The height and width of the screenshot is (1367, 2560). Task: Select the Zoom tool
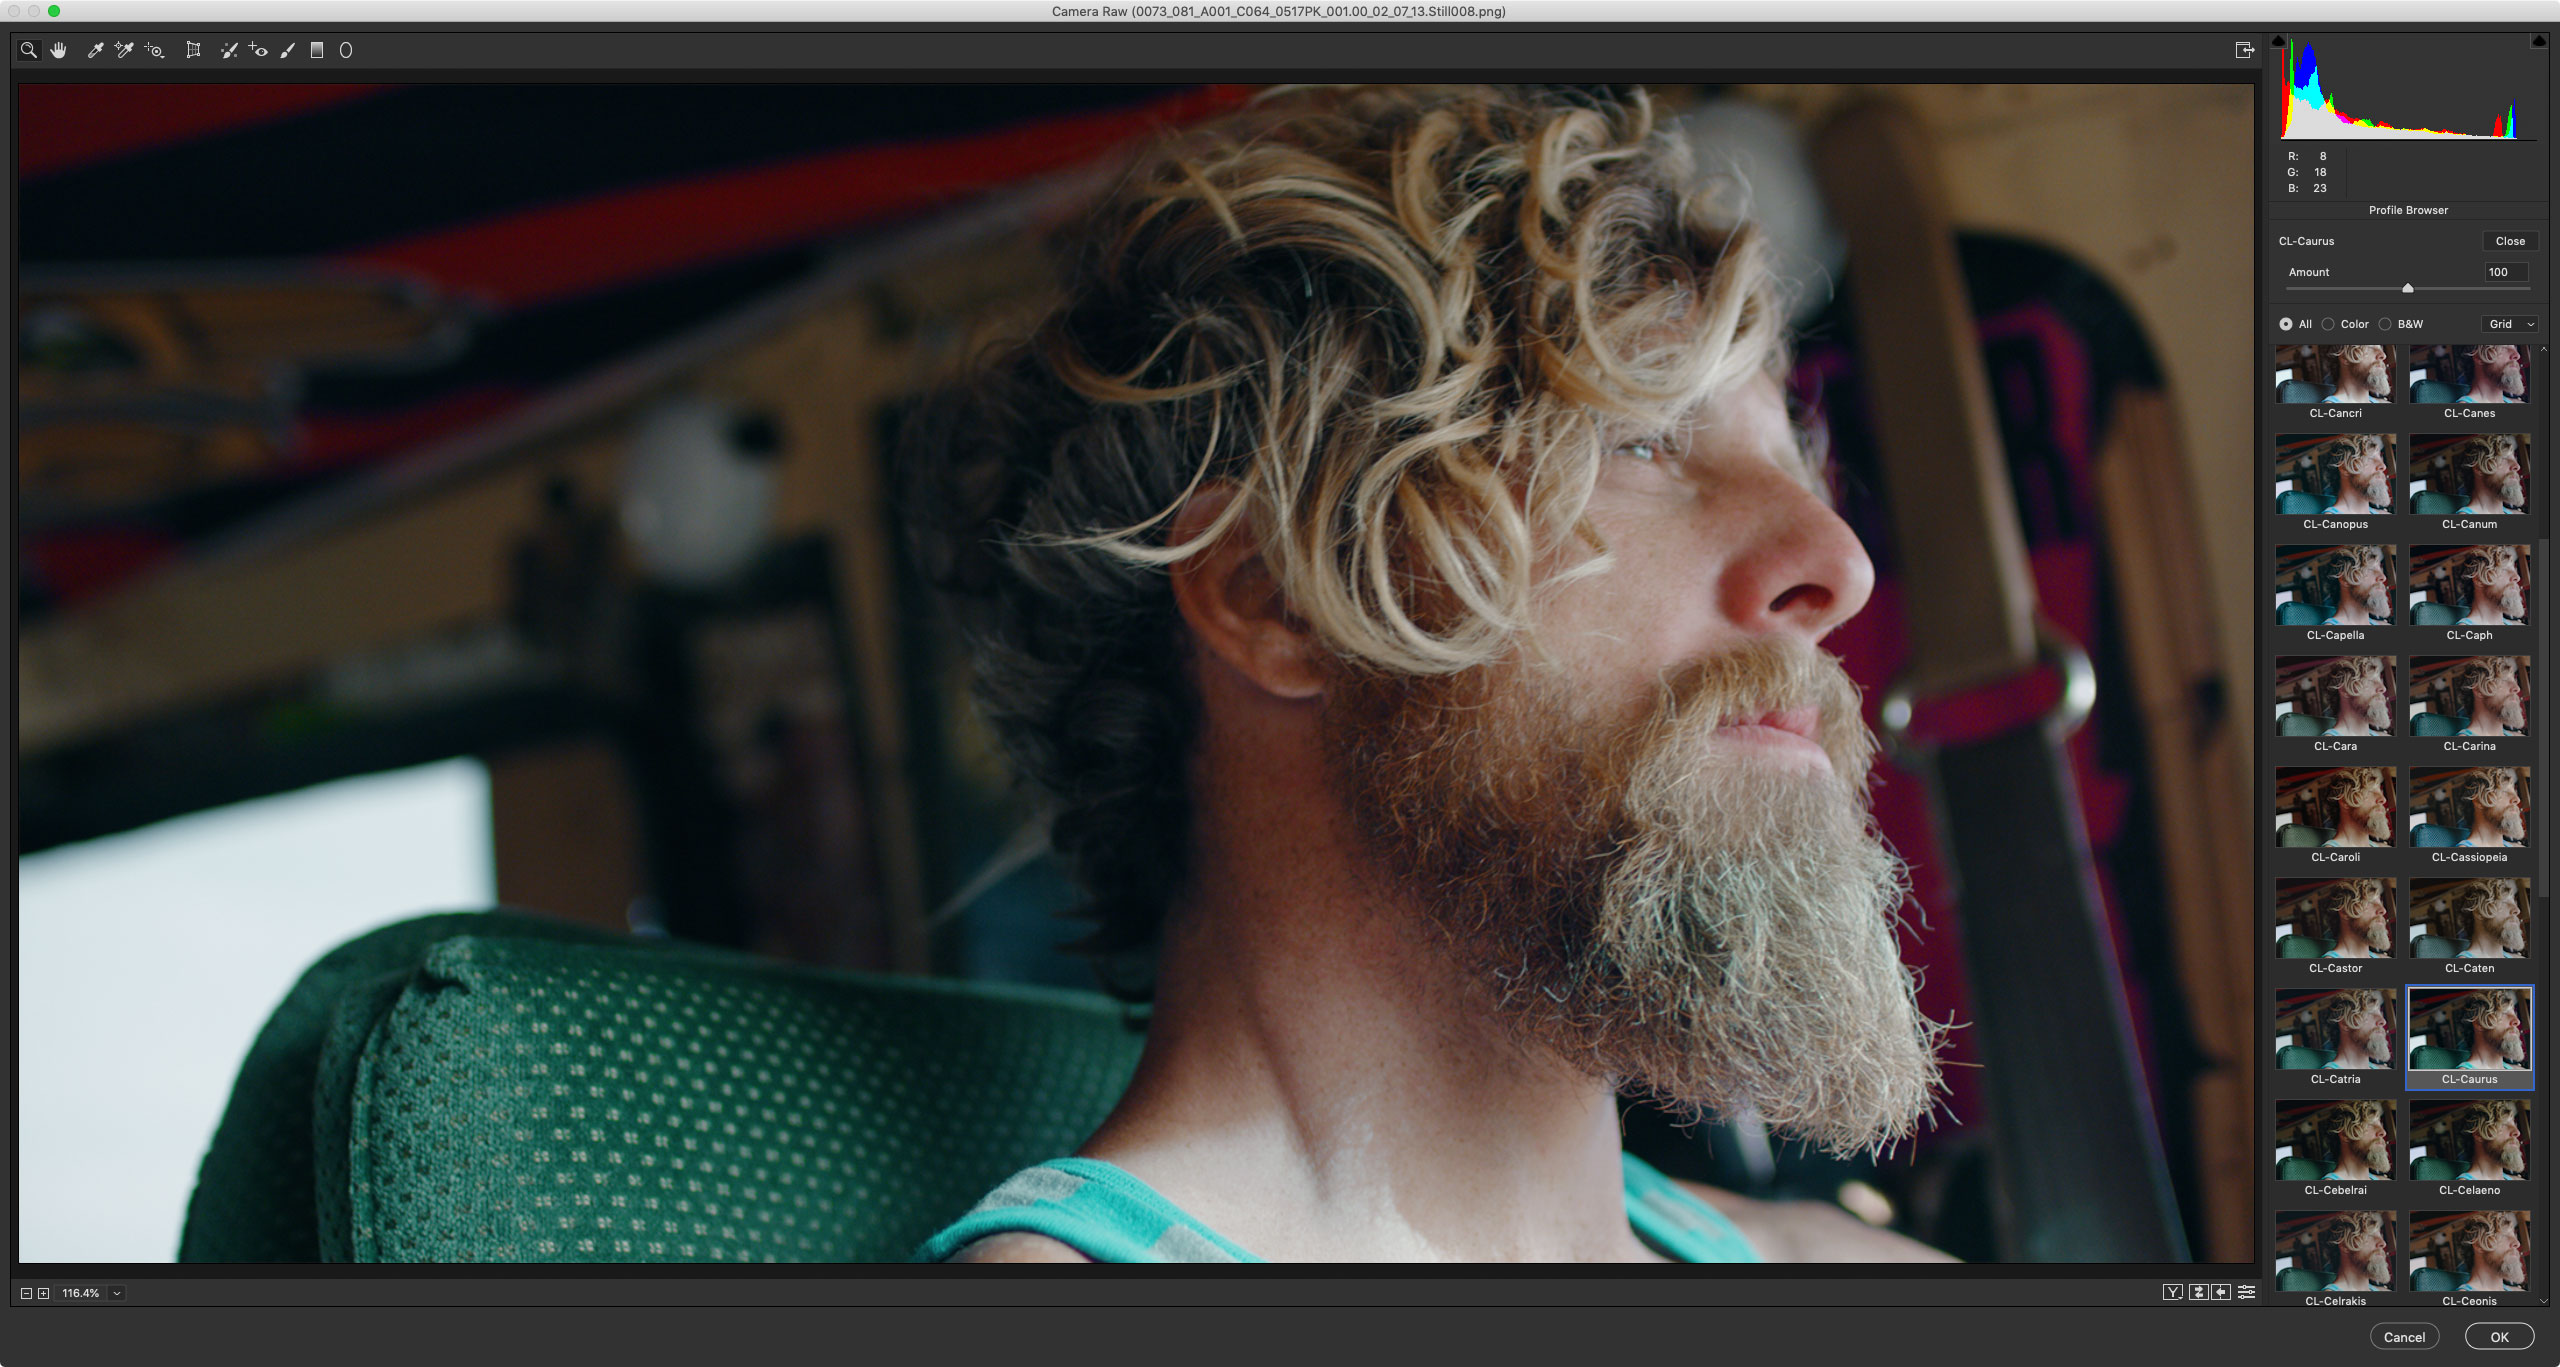[x=27, y=51]
